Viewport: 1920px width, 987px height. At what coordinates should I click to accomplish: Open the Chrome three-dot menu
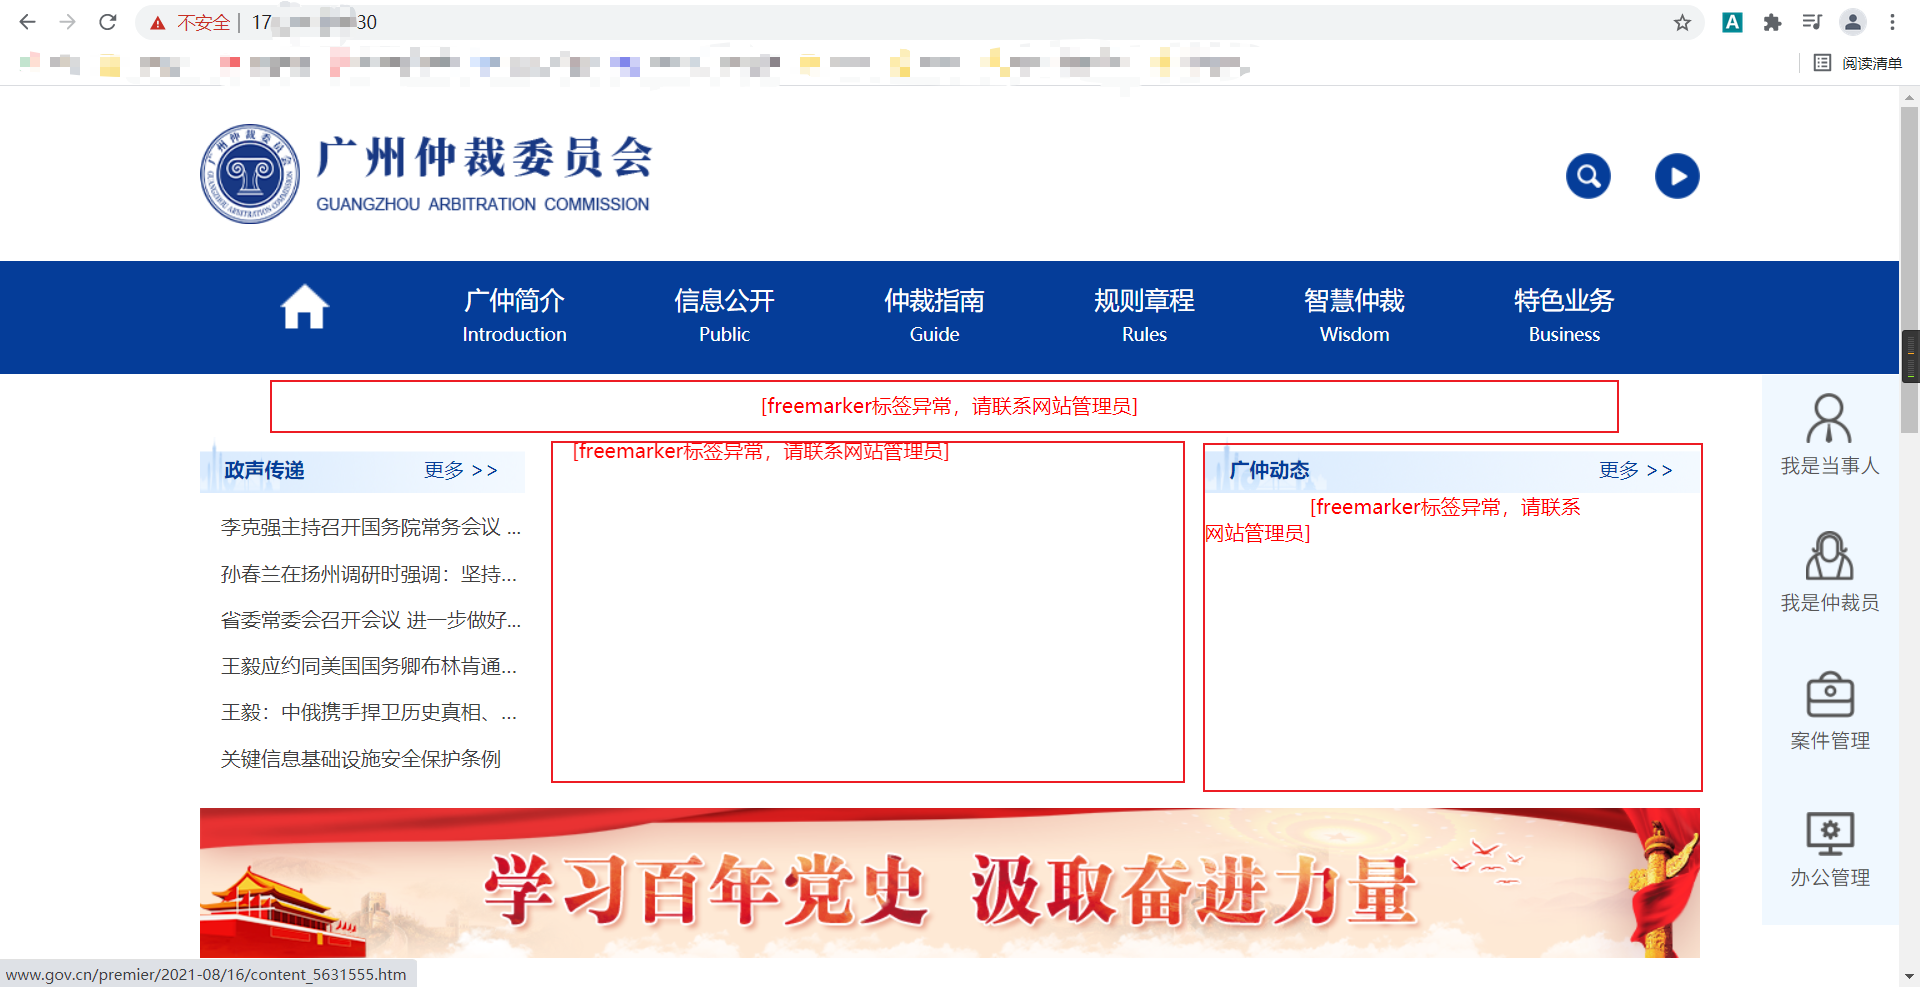click(1892, 22)
